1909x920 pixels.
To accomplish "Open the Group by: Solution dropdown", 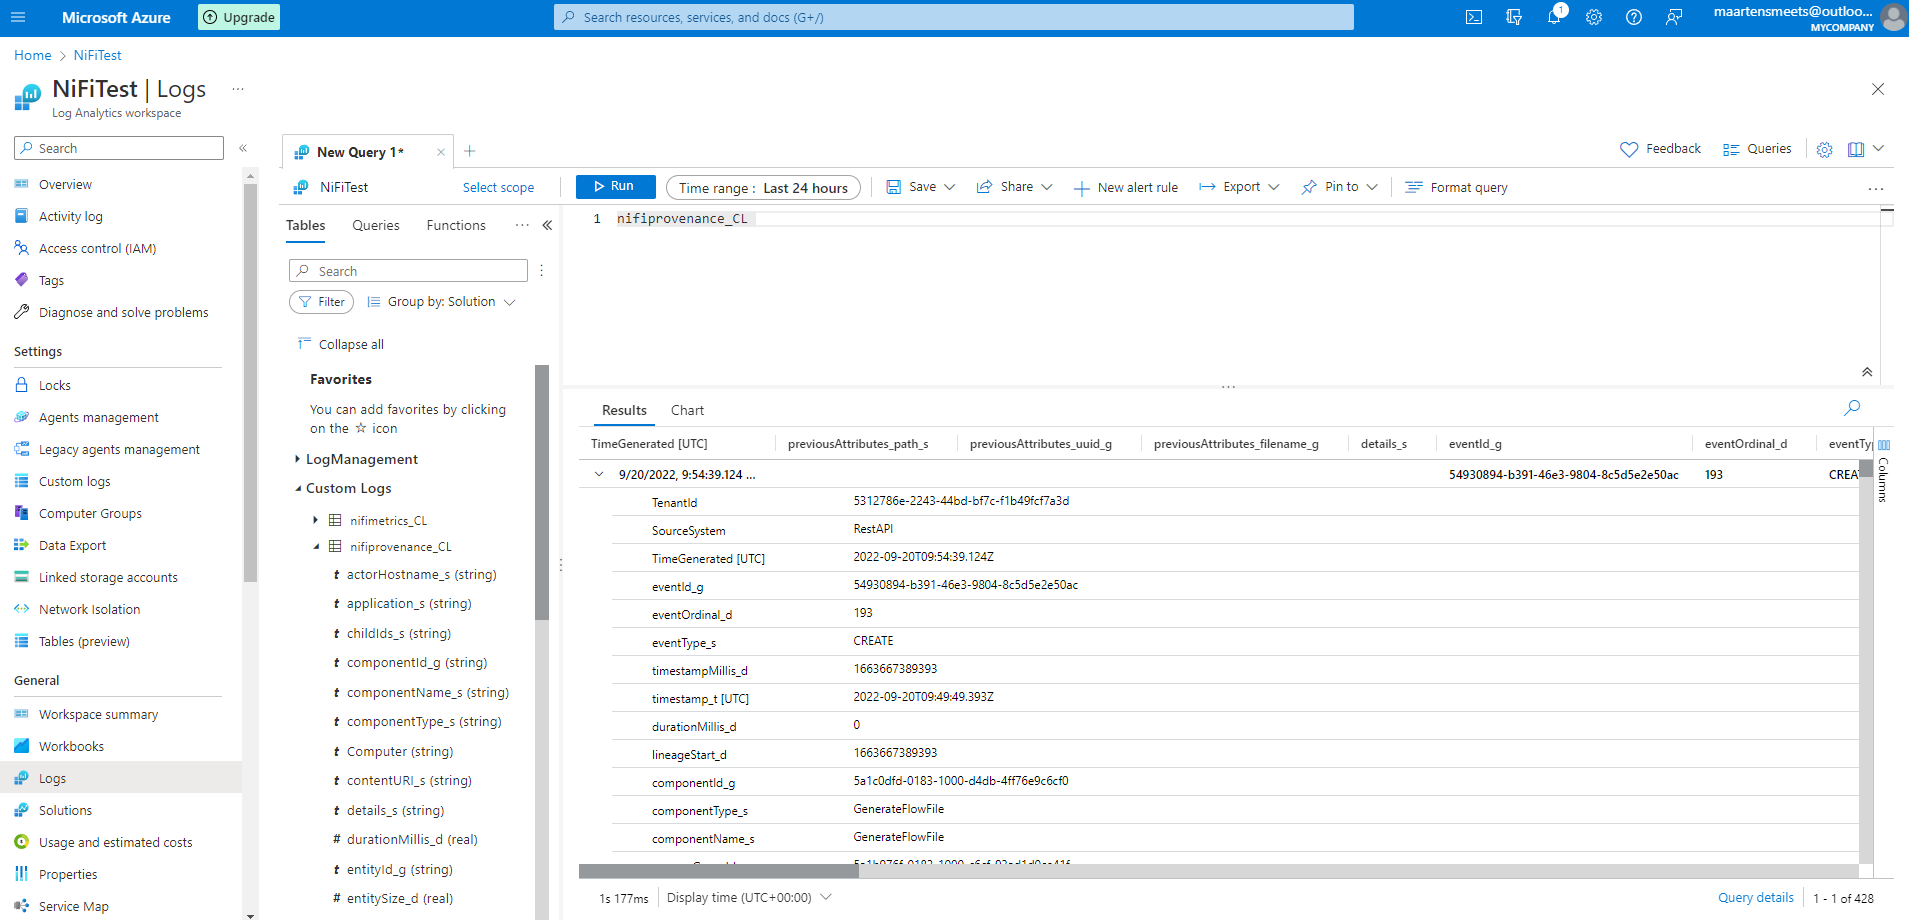I will click(441, 302).
